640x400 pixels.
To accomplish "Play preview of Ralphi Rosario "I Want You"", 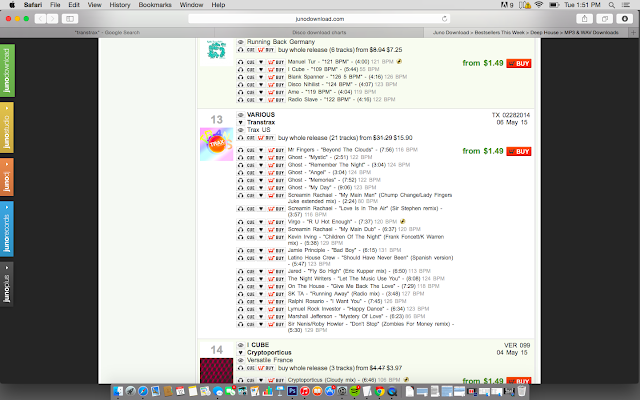I will coord(240,302).
